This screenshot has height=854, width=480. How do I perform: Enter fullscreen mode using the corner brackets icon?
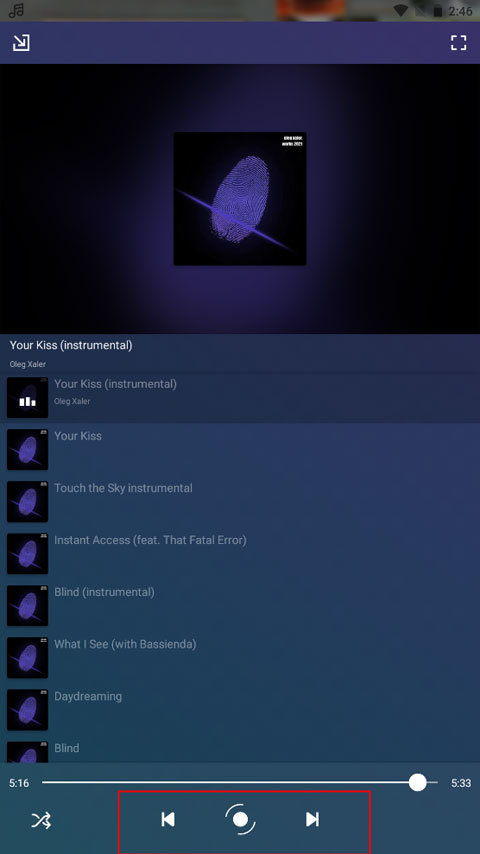click(459, 42)
